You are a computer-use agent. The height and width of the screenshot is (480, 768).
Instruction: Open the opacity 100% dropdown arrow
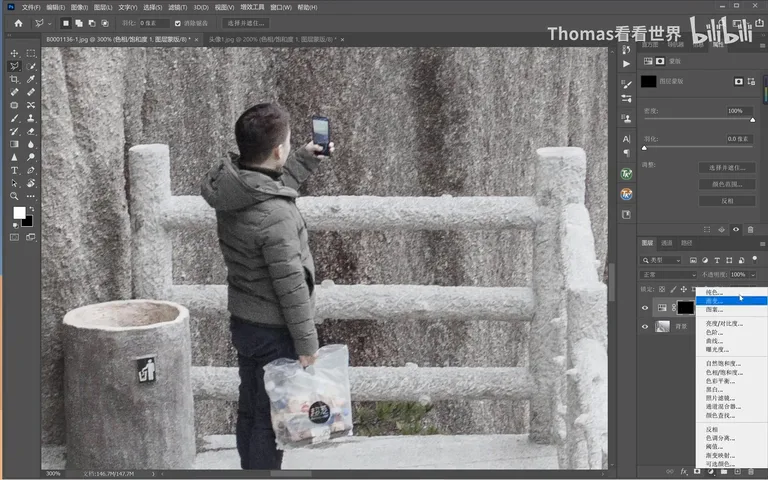click(753, 275)
